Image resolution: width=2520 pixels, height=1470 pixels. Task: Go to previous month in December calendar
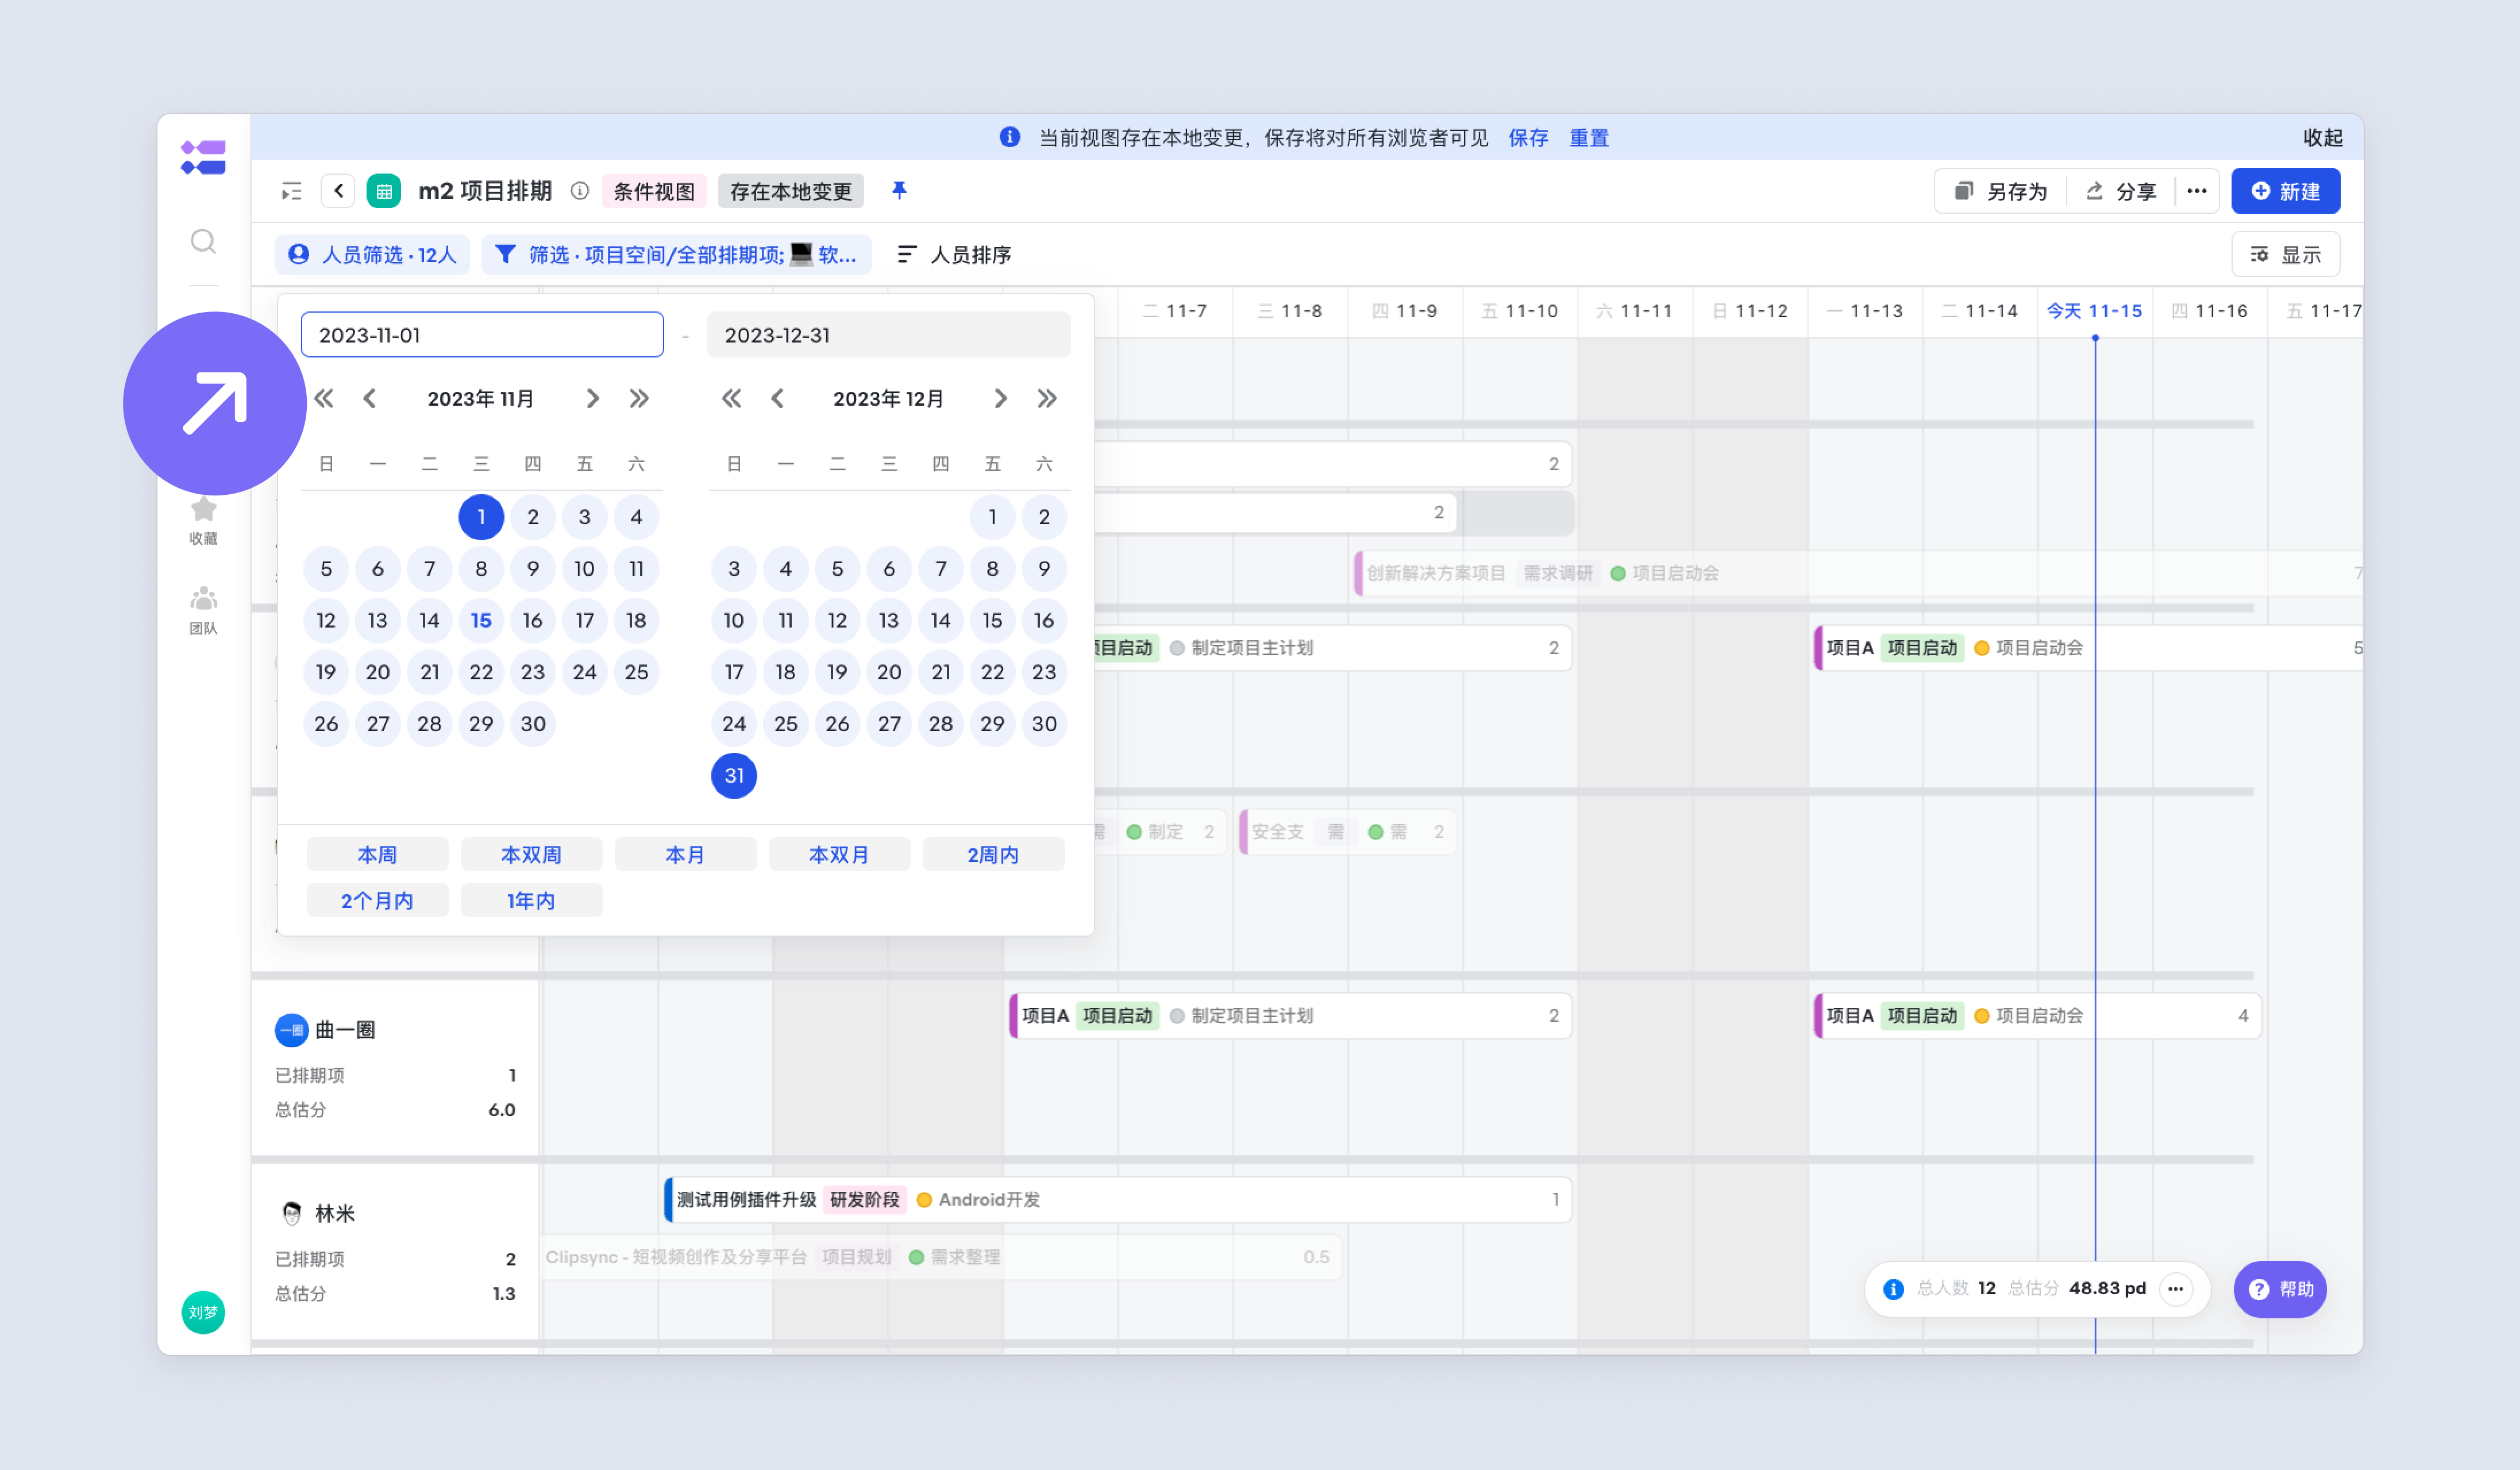tap(778, 399)
